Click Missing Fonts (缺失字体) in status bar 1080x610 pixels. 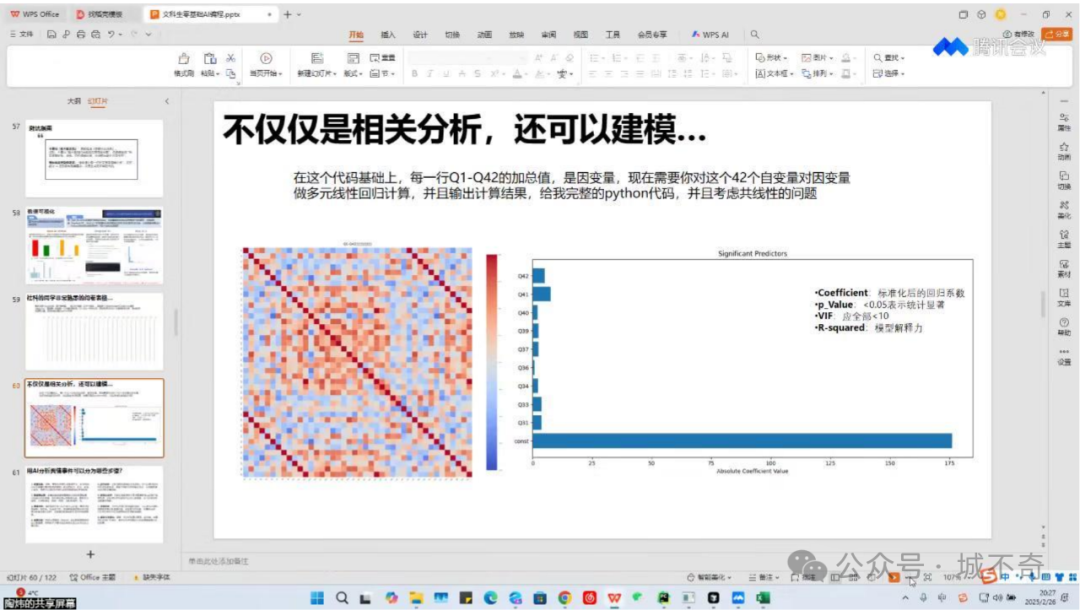click(152, 577)
